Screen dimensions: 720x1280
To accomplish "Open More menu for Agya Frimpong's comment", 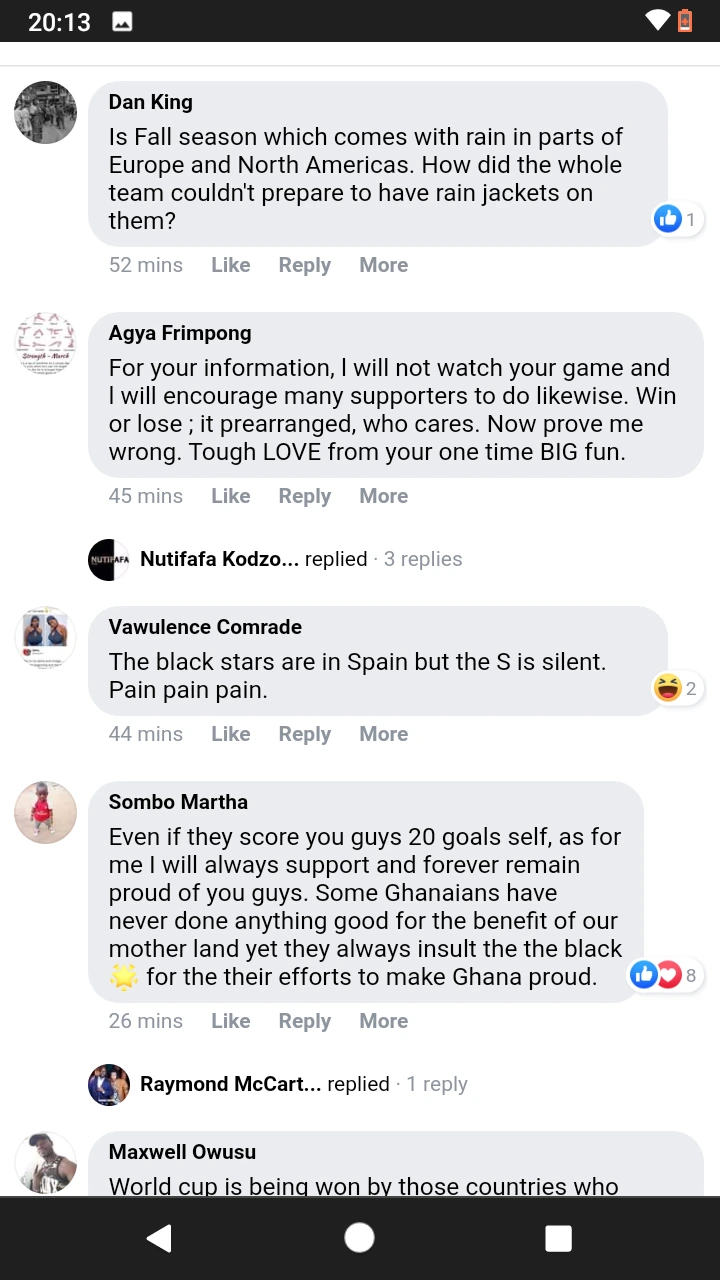I will pyautogui.click(x=383, y=496).
